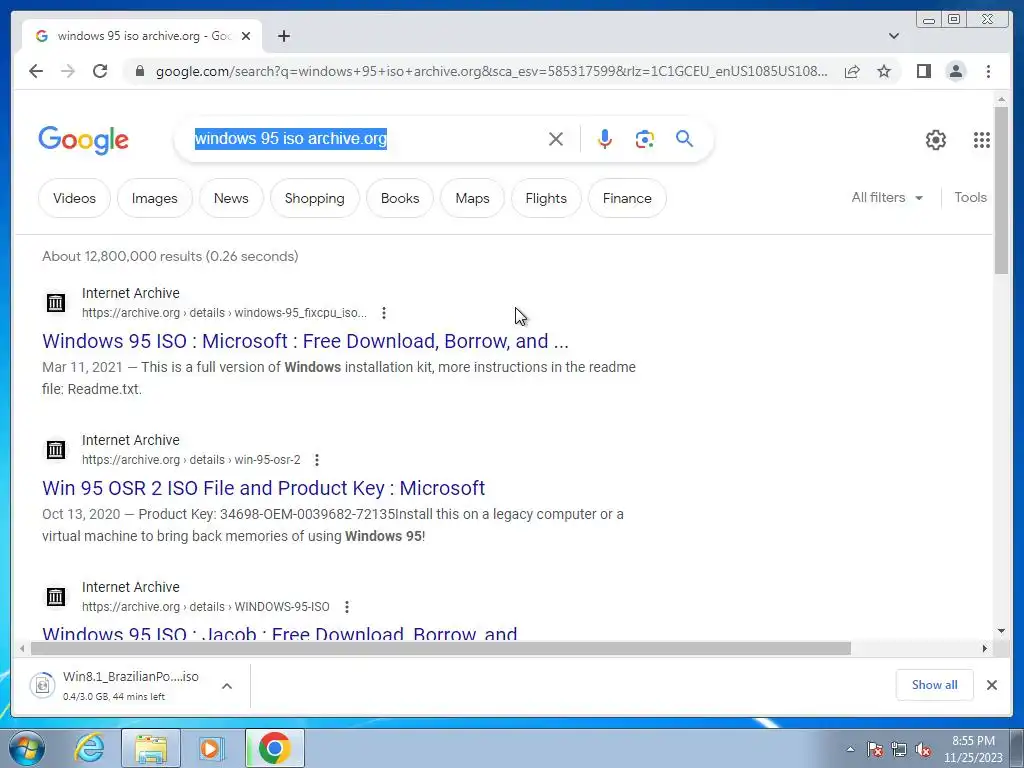Viewport: 1024px width, 768px height.
Task: Open the Action Center flag icon
Action: (875, 749)
